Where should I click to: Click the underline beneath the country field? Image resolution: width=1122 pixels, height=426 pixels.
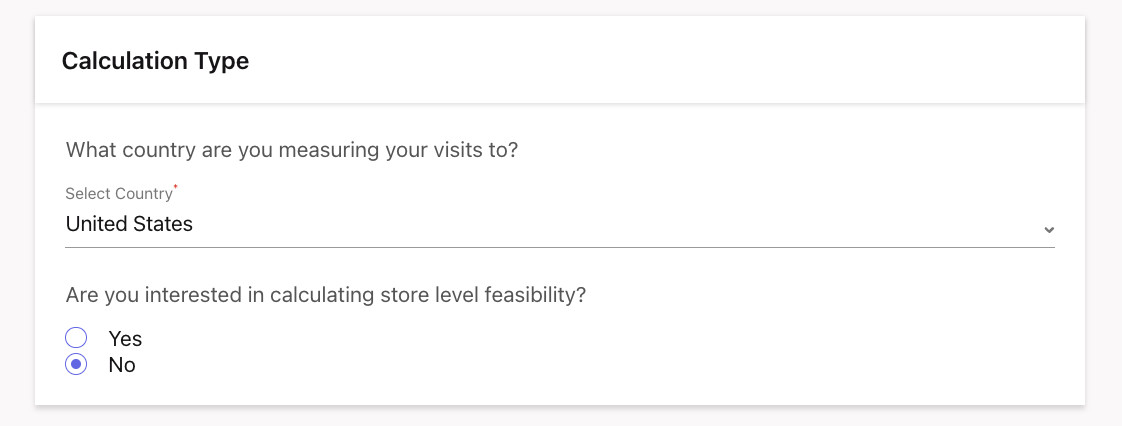point(560,247)
